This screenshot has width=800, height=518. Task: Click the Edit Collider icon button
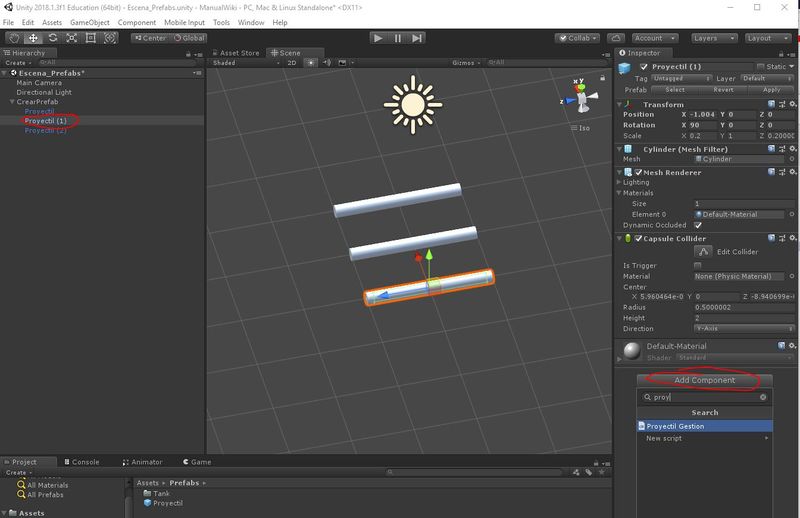703,252
